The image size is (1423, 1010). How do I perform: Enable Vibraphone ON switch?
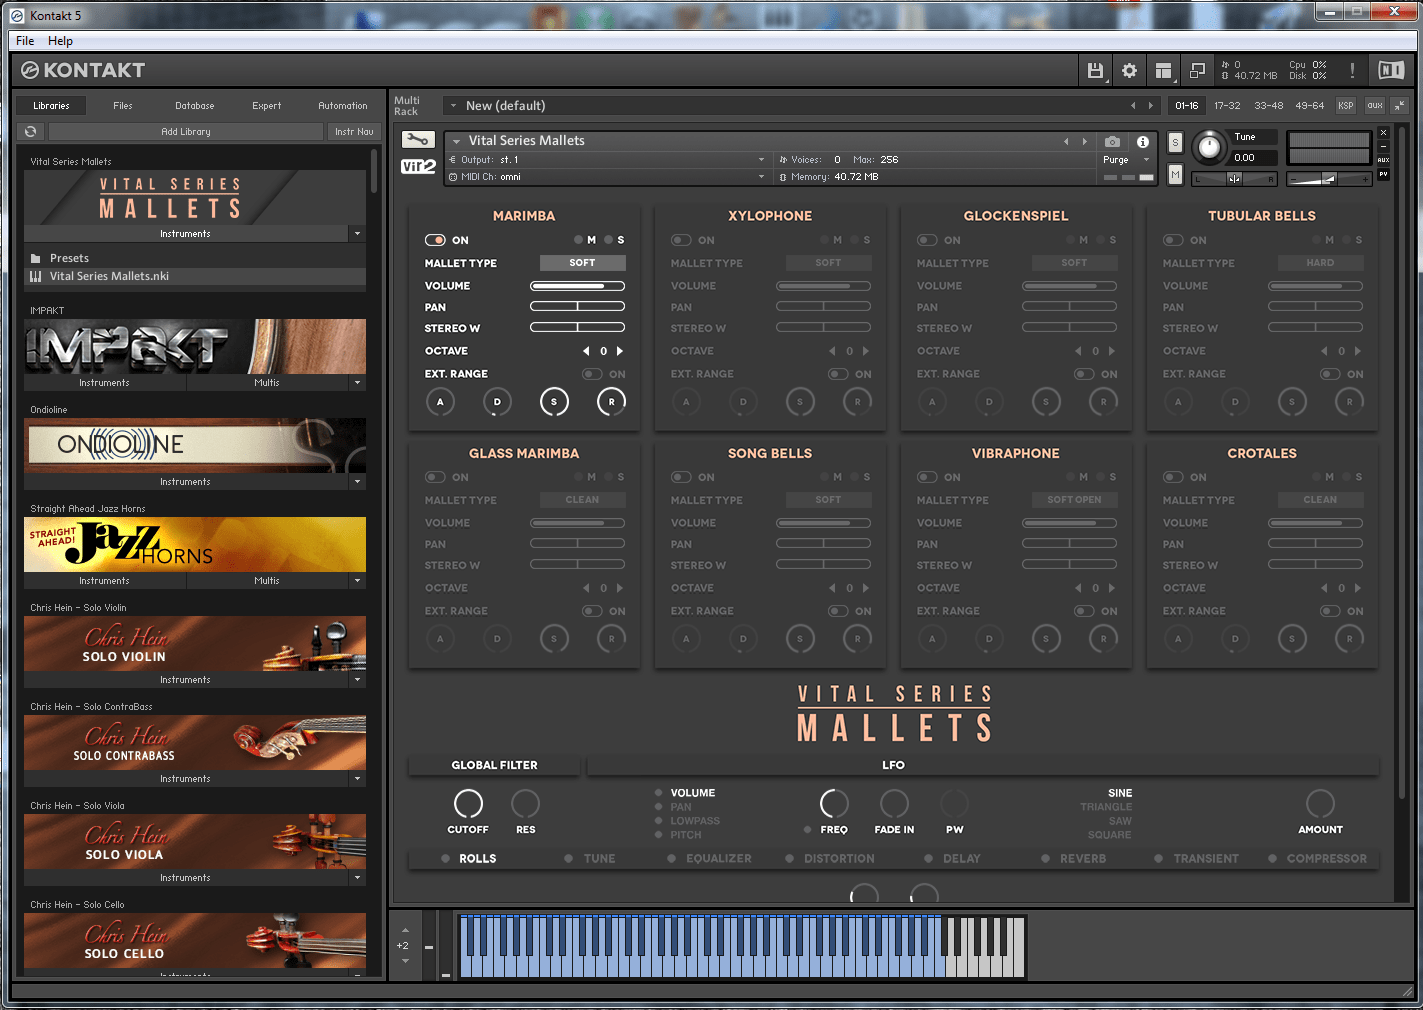click(x=927, y=477)
